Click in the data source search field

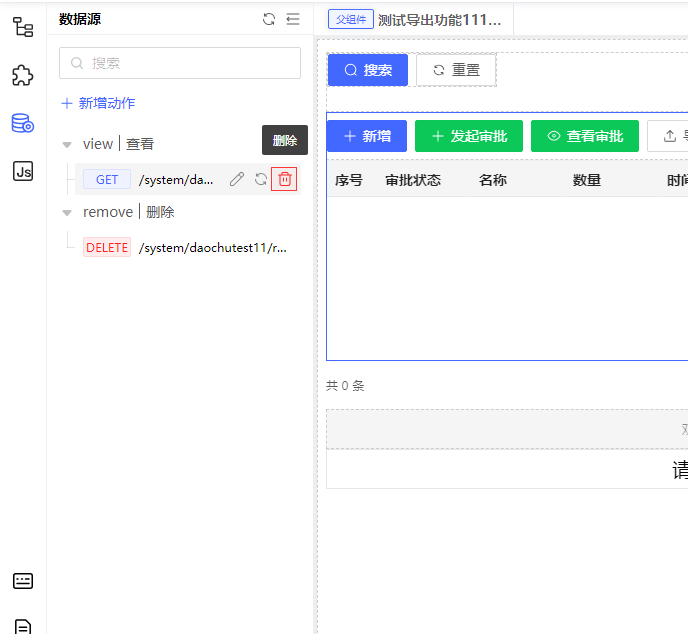(180, 63)
